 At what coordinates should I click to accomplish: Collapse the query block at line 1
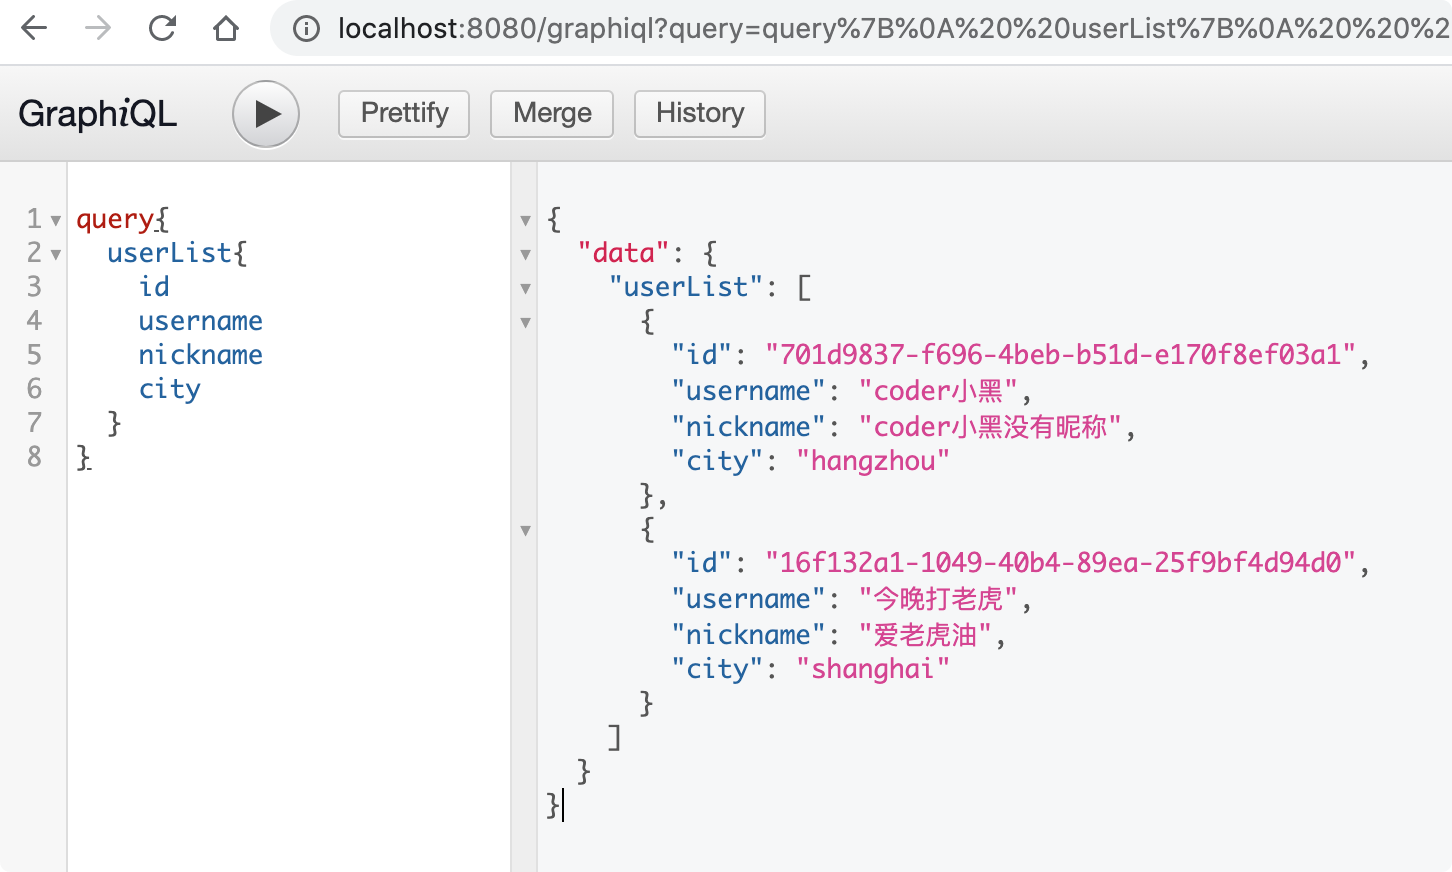click(56, 220)
